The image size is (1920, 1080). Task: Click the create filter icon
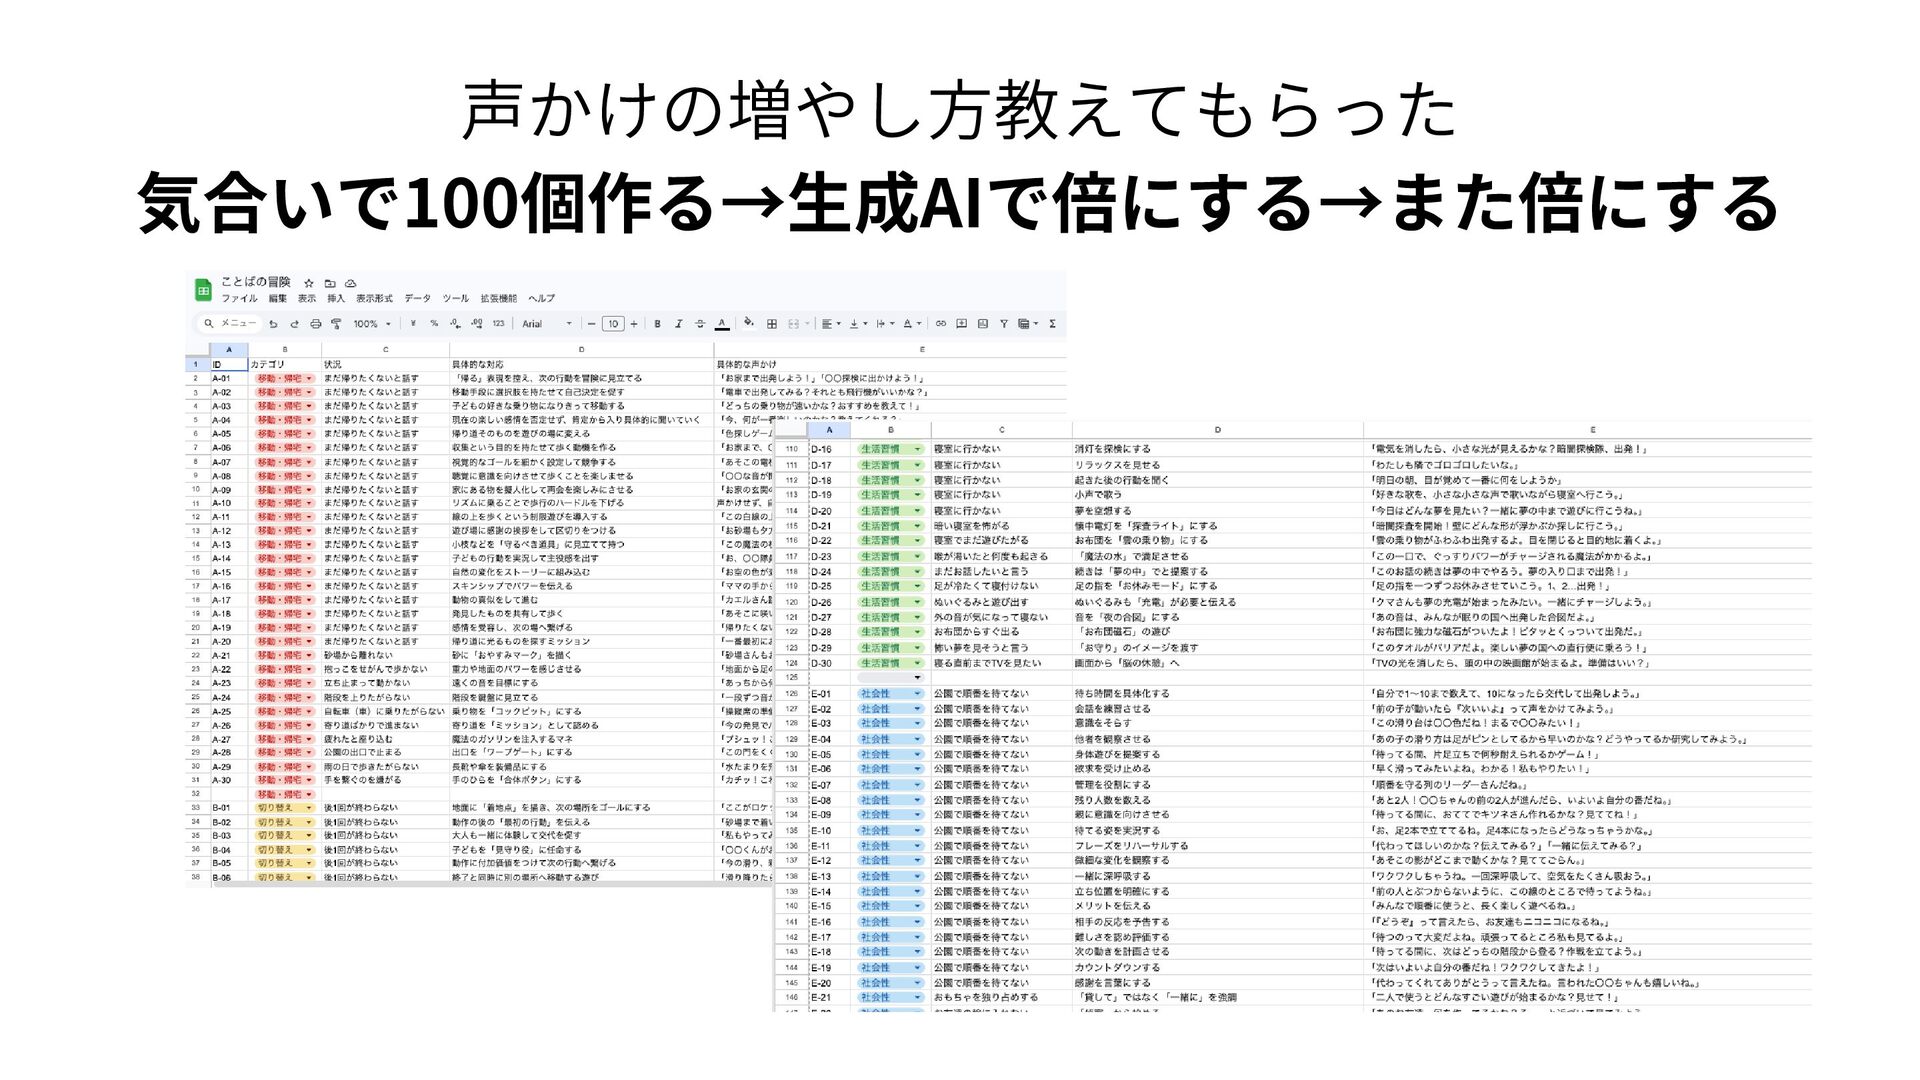click(x=1003, y=324)
